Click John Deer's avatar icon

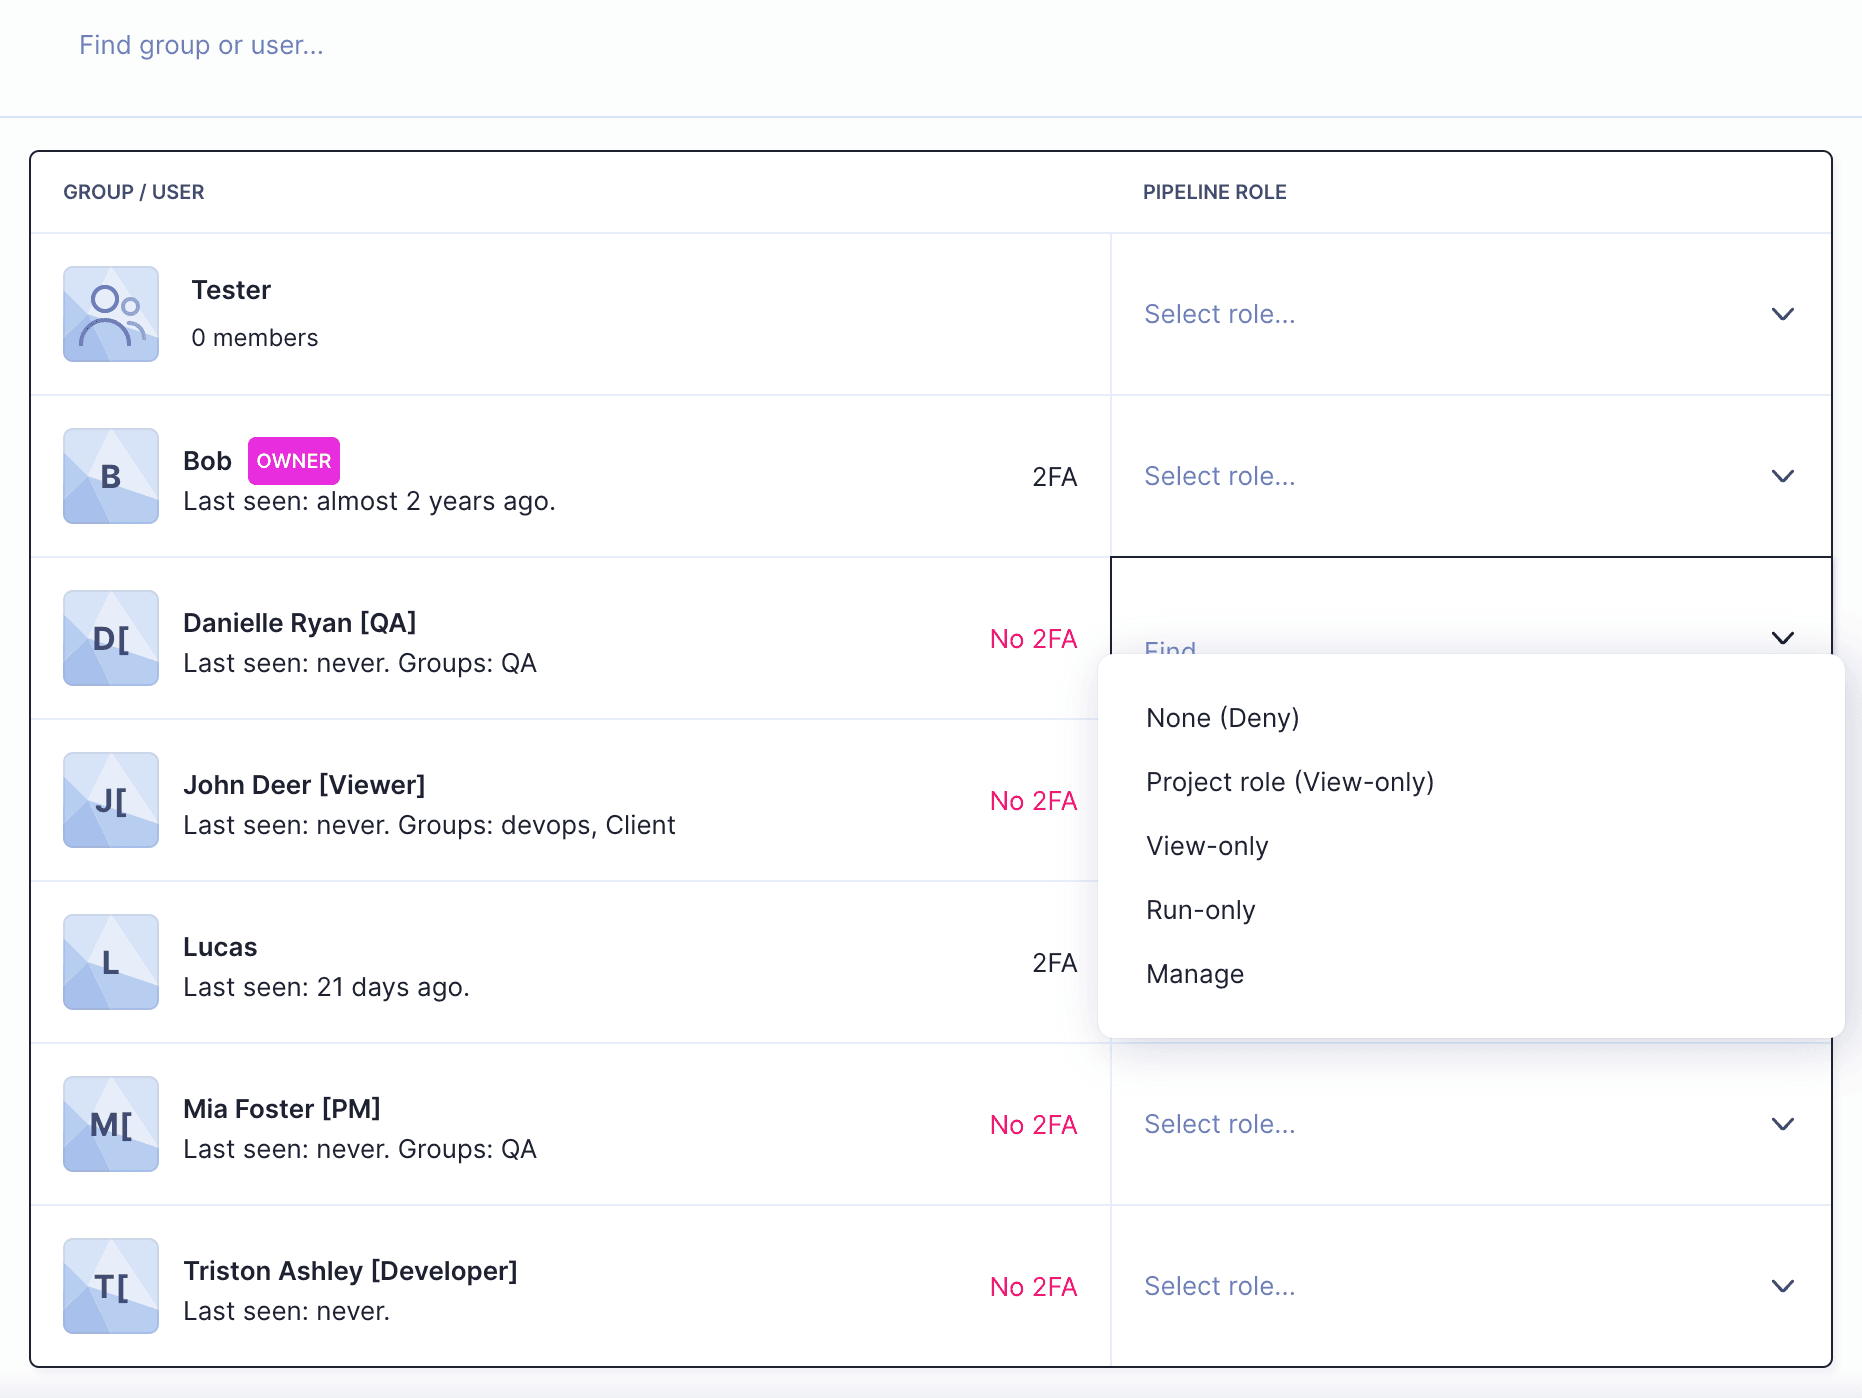(111, 800)
